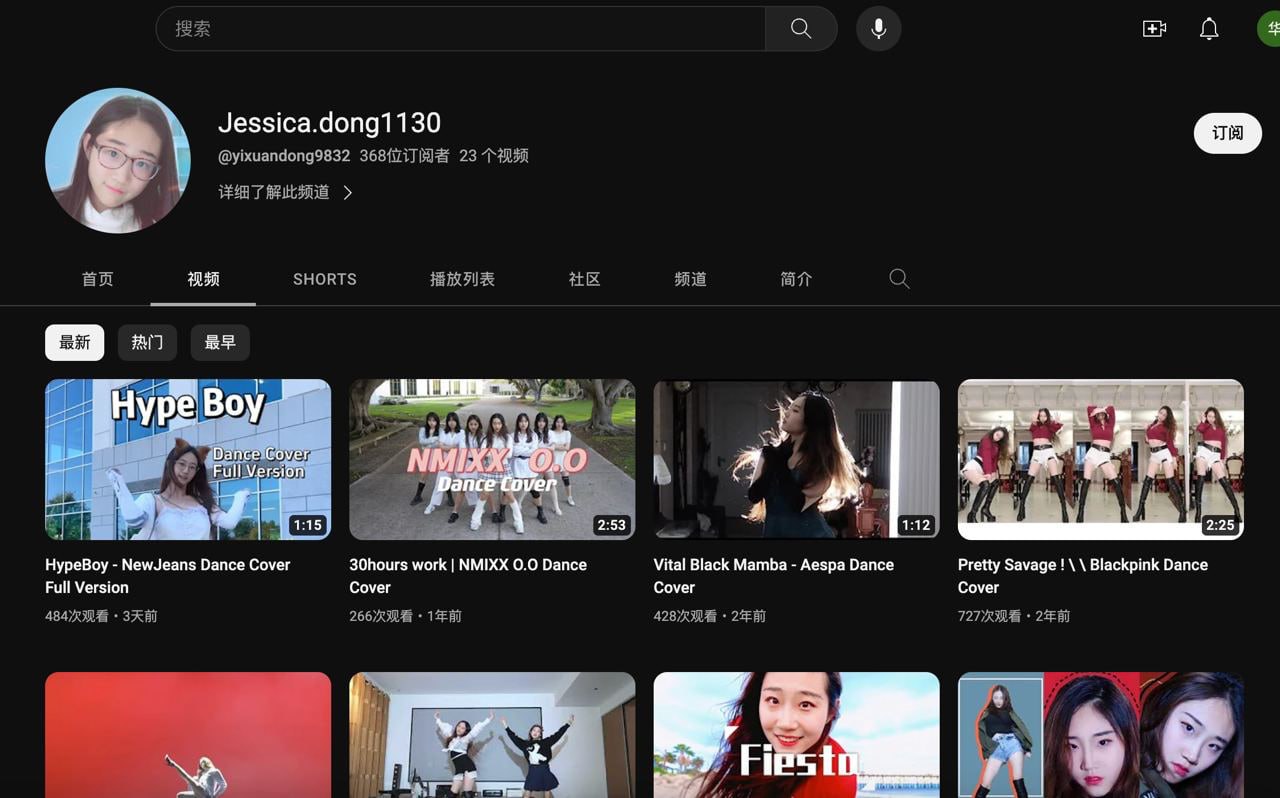The height and width of the screenshot is (798, 1280).
Task: Open the Hype Boy video thumbnail
Action: (188, 459)
